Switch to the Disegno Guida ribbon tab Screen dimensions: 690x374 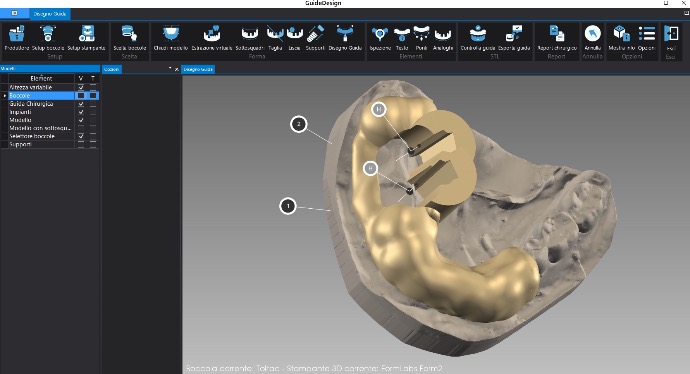[x=49, y=14]
